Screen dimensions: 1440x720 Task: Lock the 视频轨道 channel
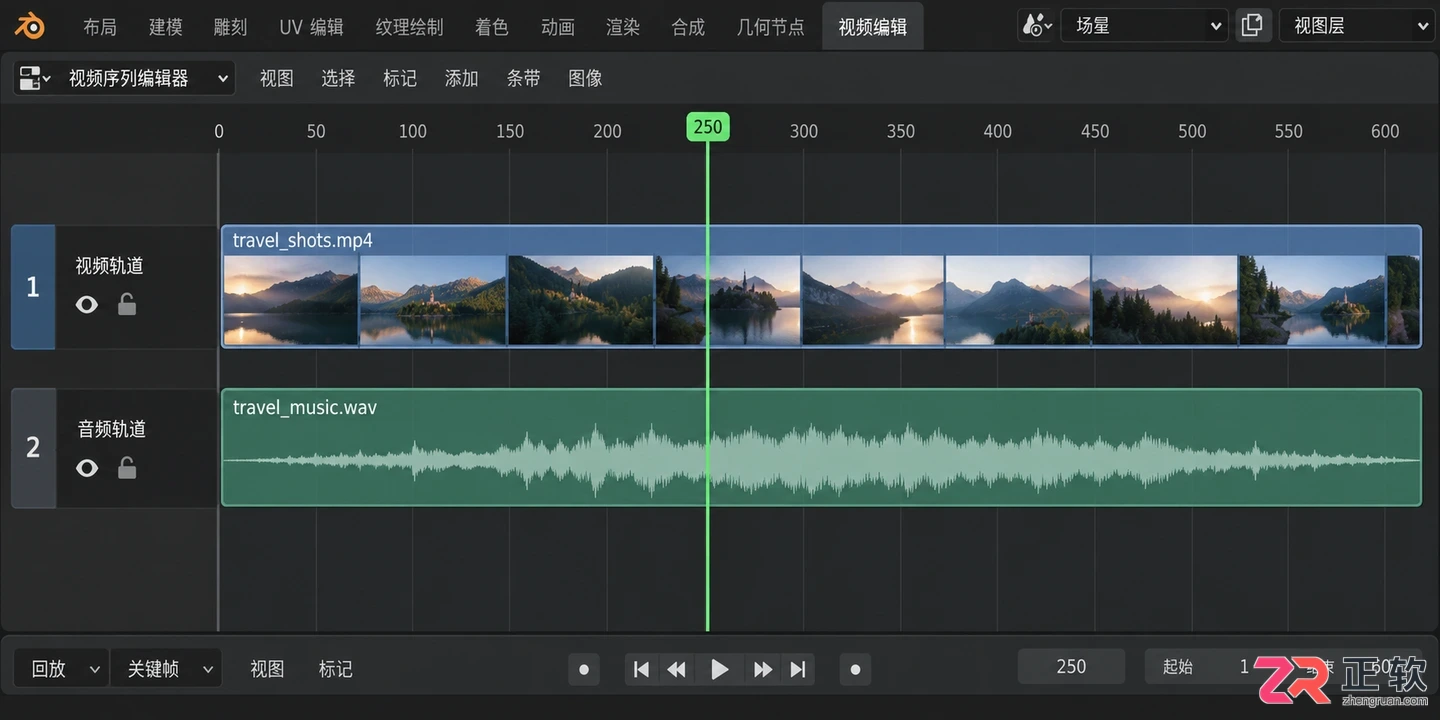[127, 304]
